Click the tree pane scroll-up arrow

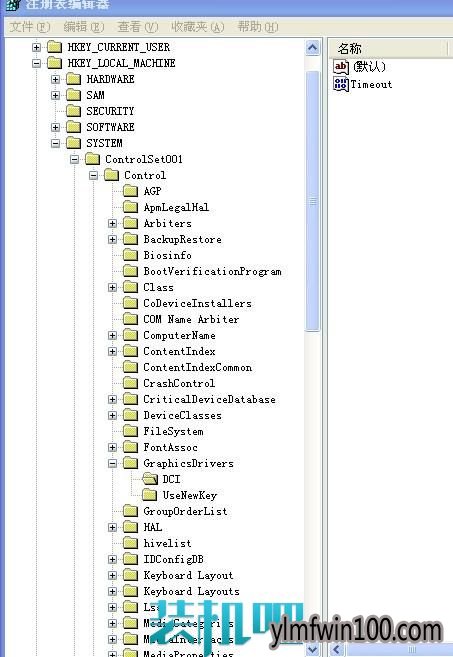313,48
